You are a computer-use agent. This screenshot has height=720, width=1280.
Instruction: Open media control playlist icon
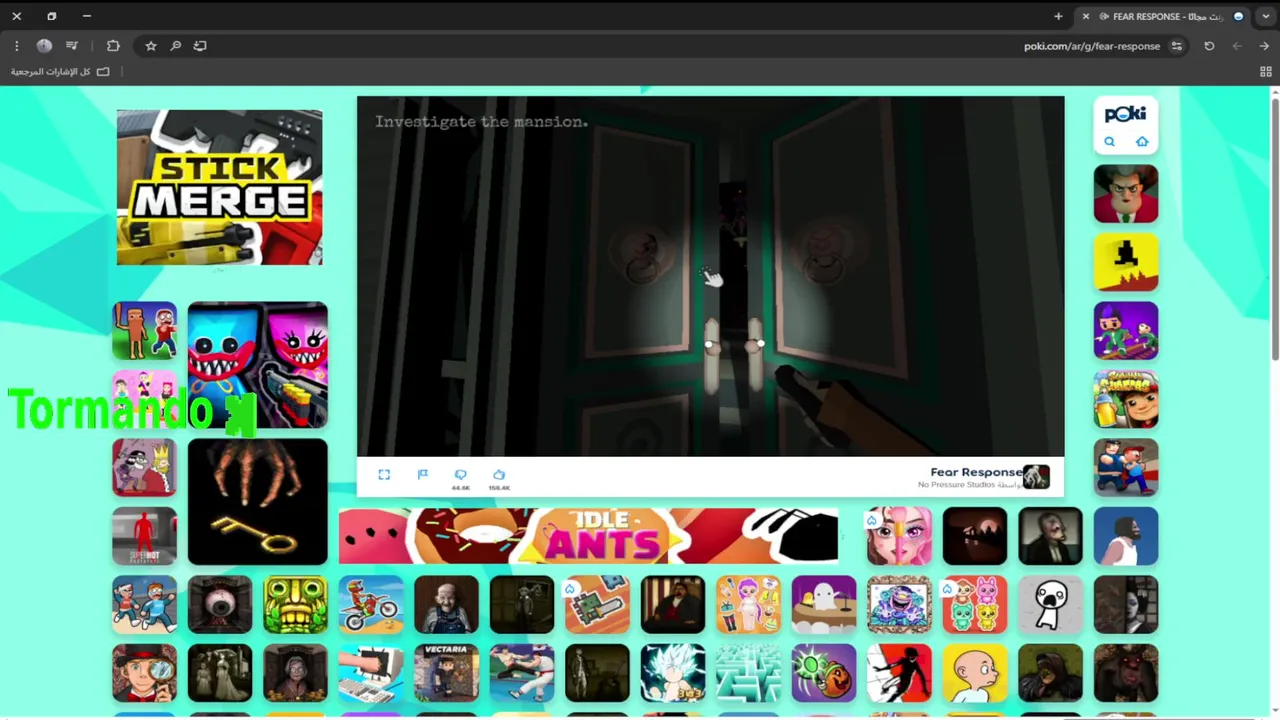(x=72, y=46)
